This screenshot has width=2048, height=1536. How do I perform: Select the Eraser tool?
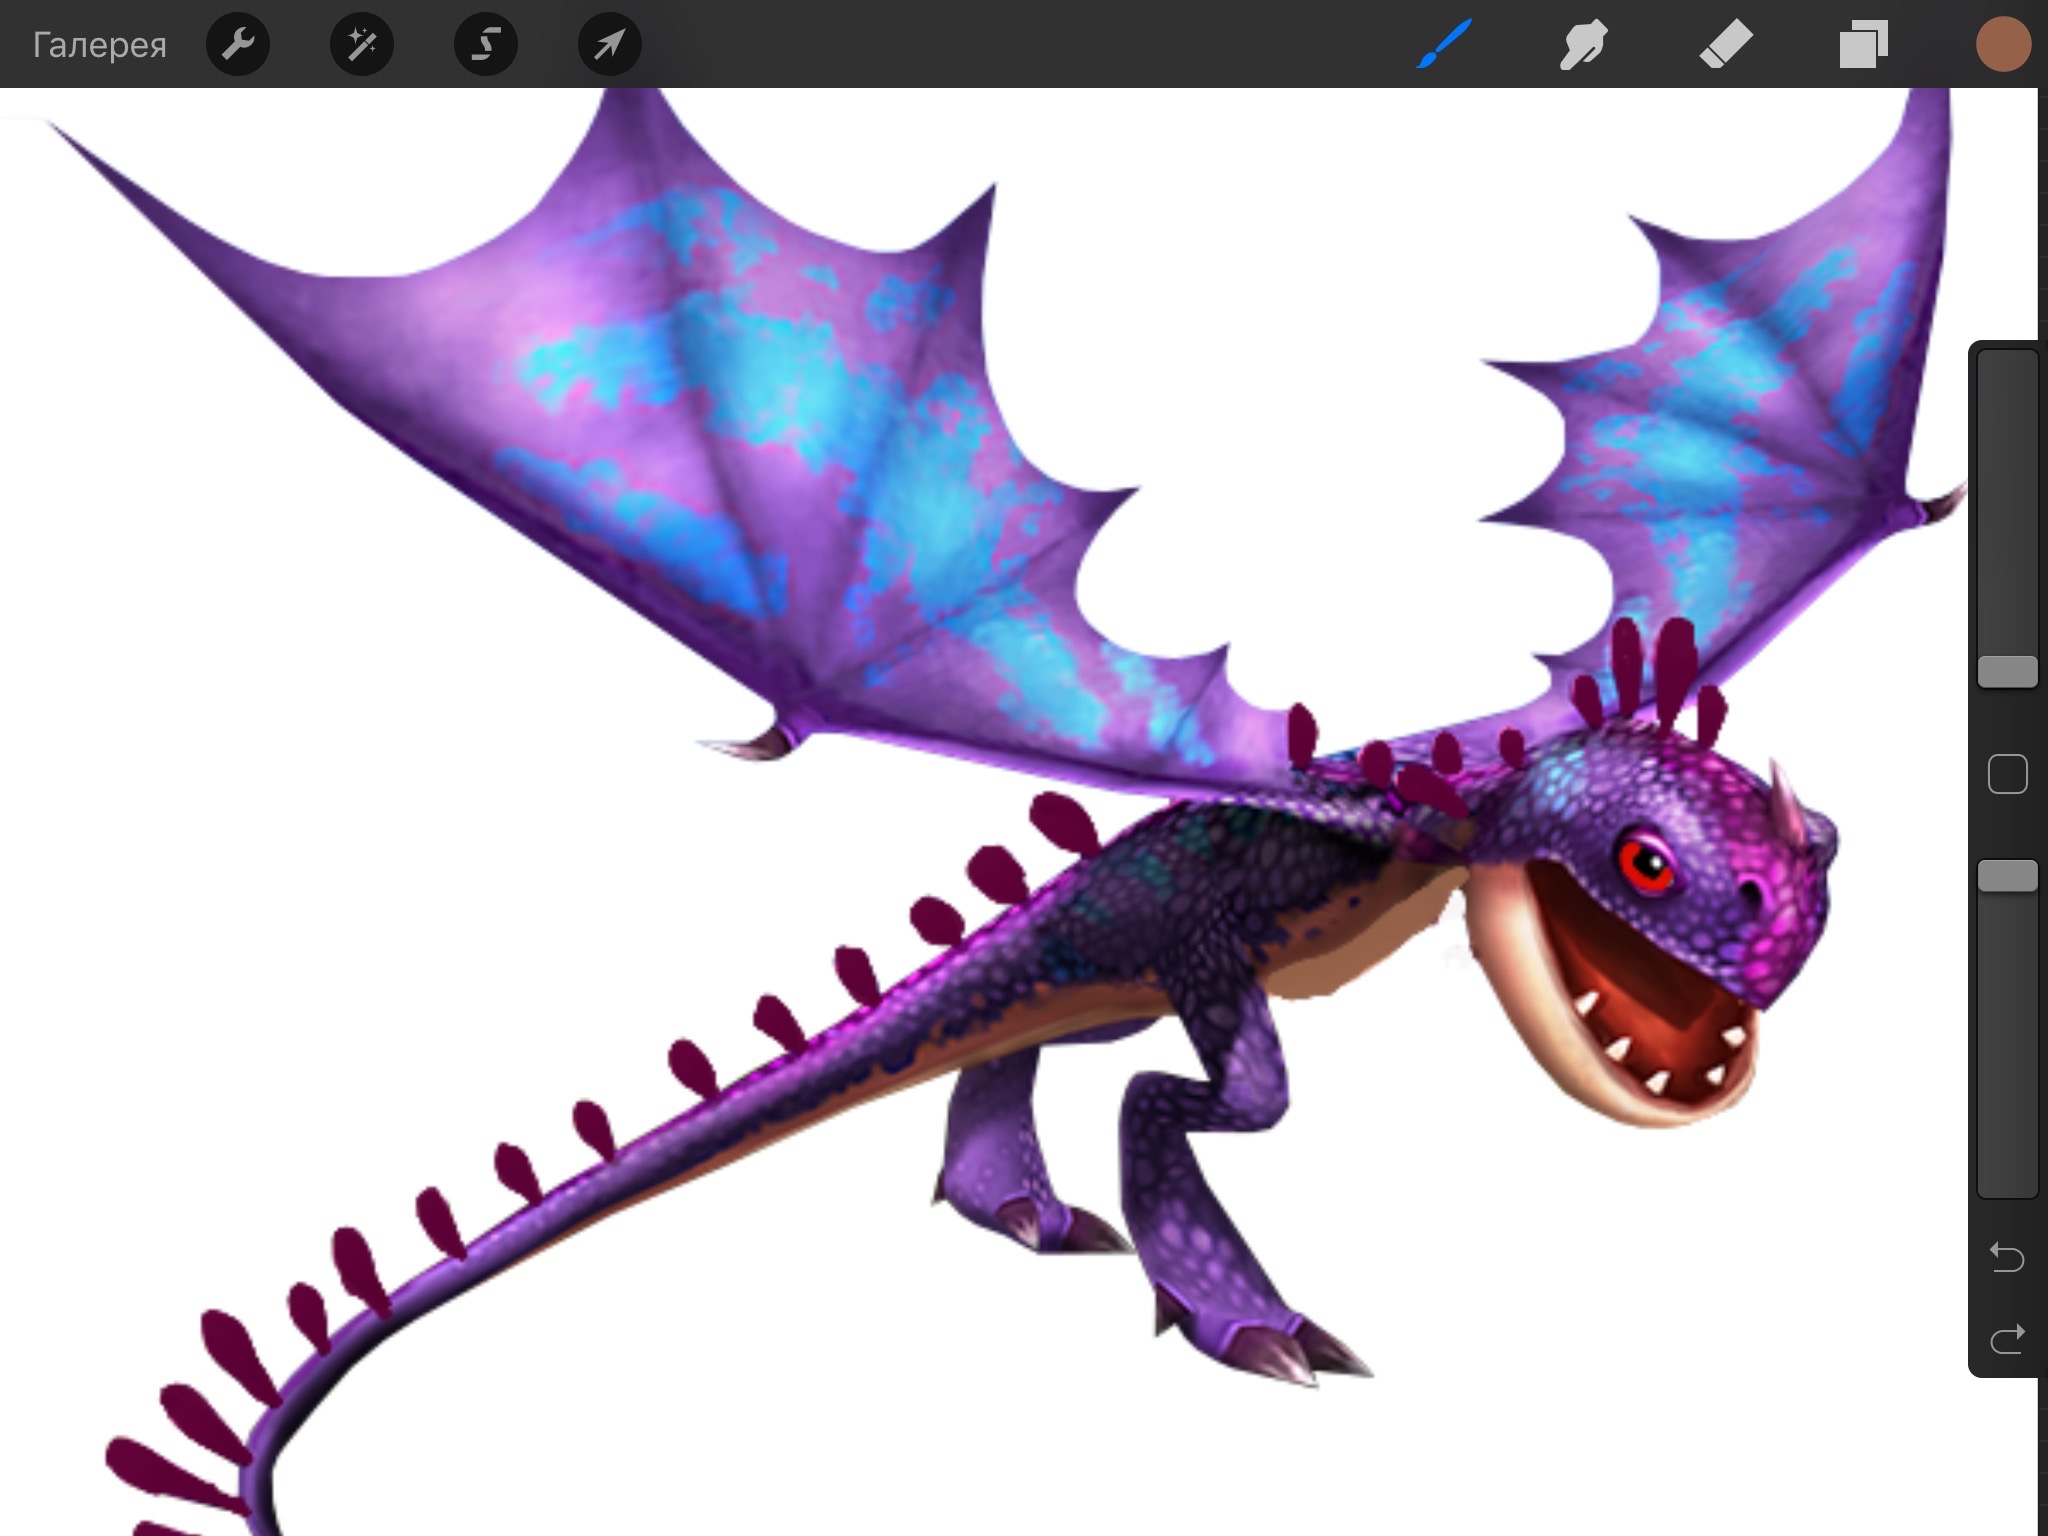(1726, 45)
